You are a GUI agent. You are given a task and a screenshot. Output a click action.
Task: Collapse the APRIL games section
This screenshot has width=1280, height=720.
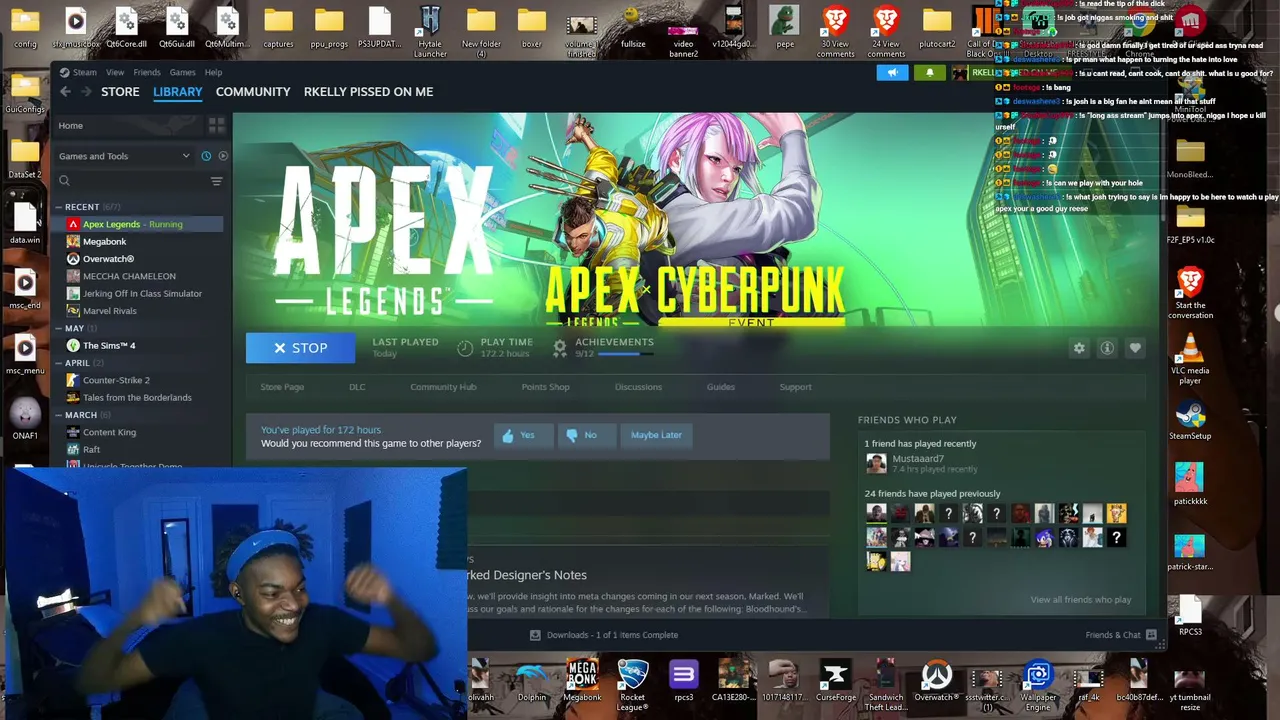point(59,363)
